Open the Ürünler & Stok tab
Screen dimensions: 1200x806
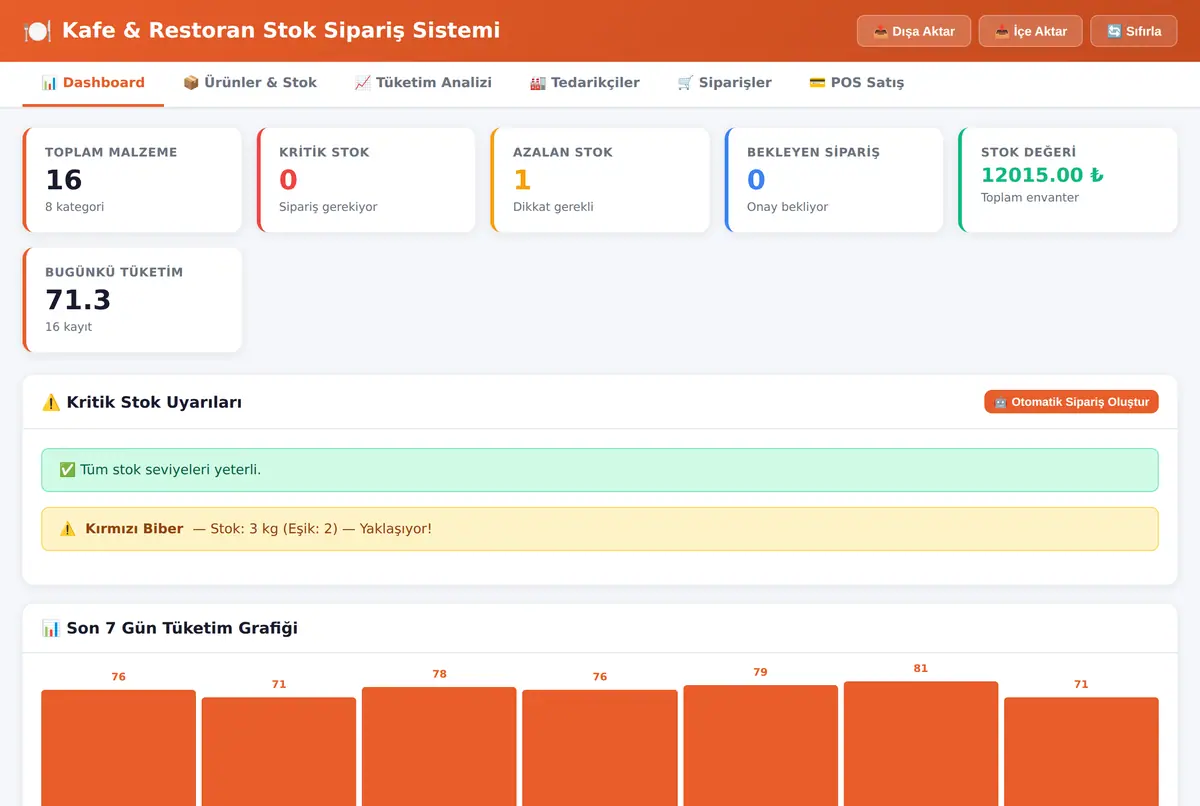point(250,83)
